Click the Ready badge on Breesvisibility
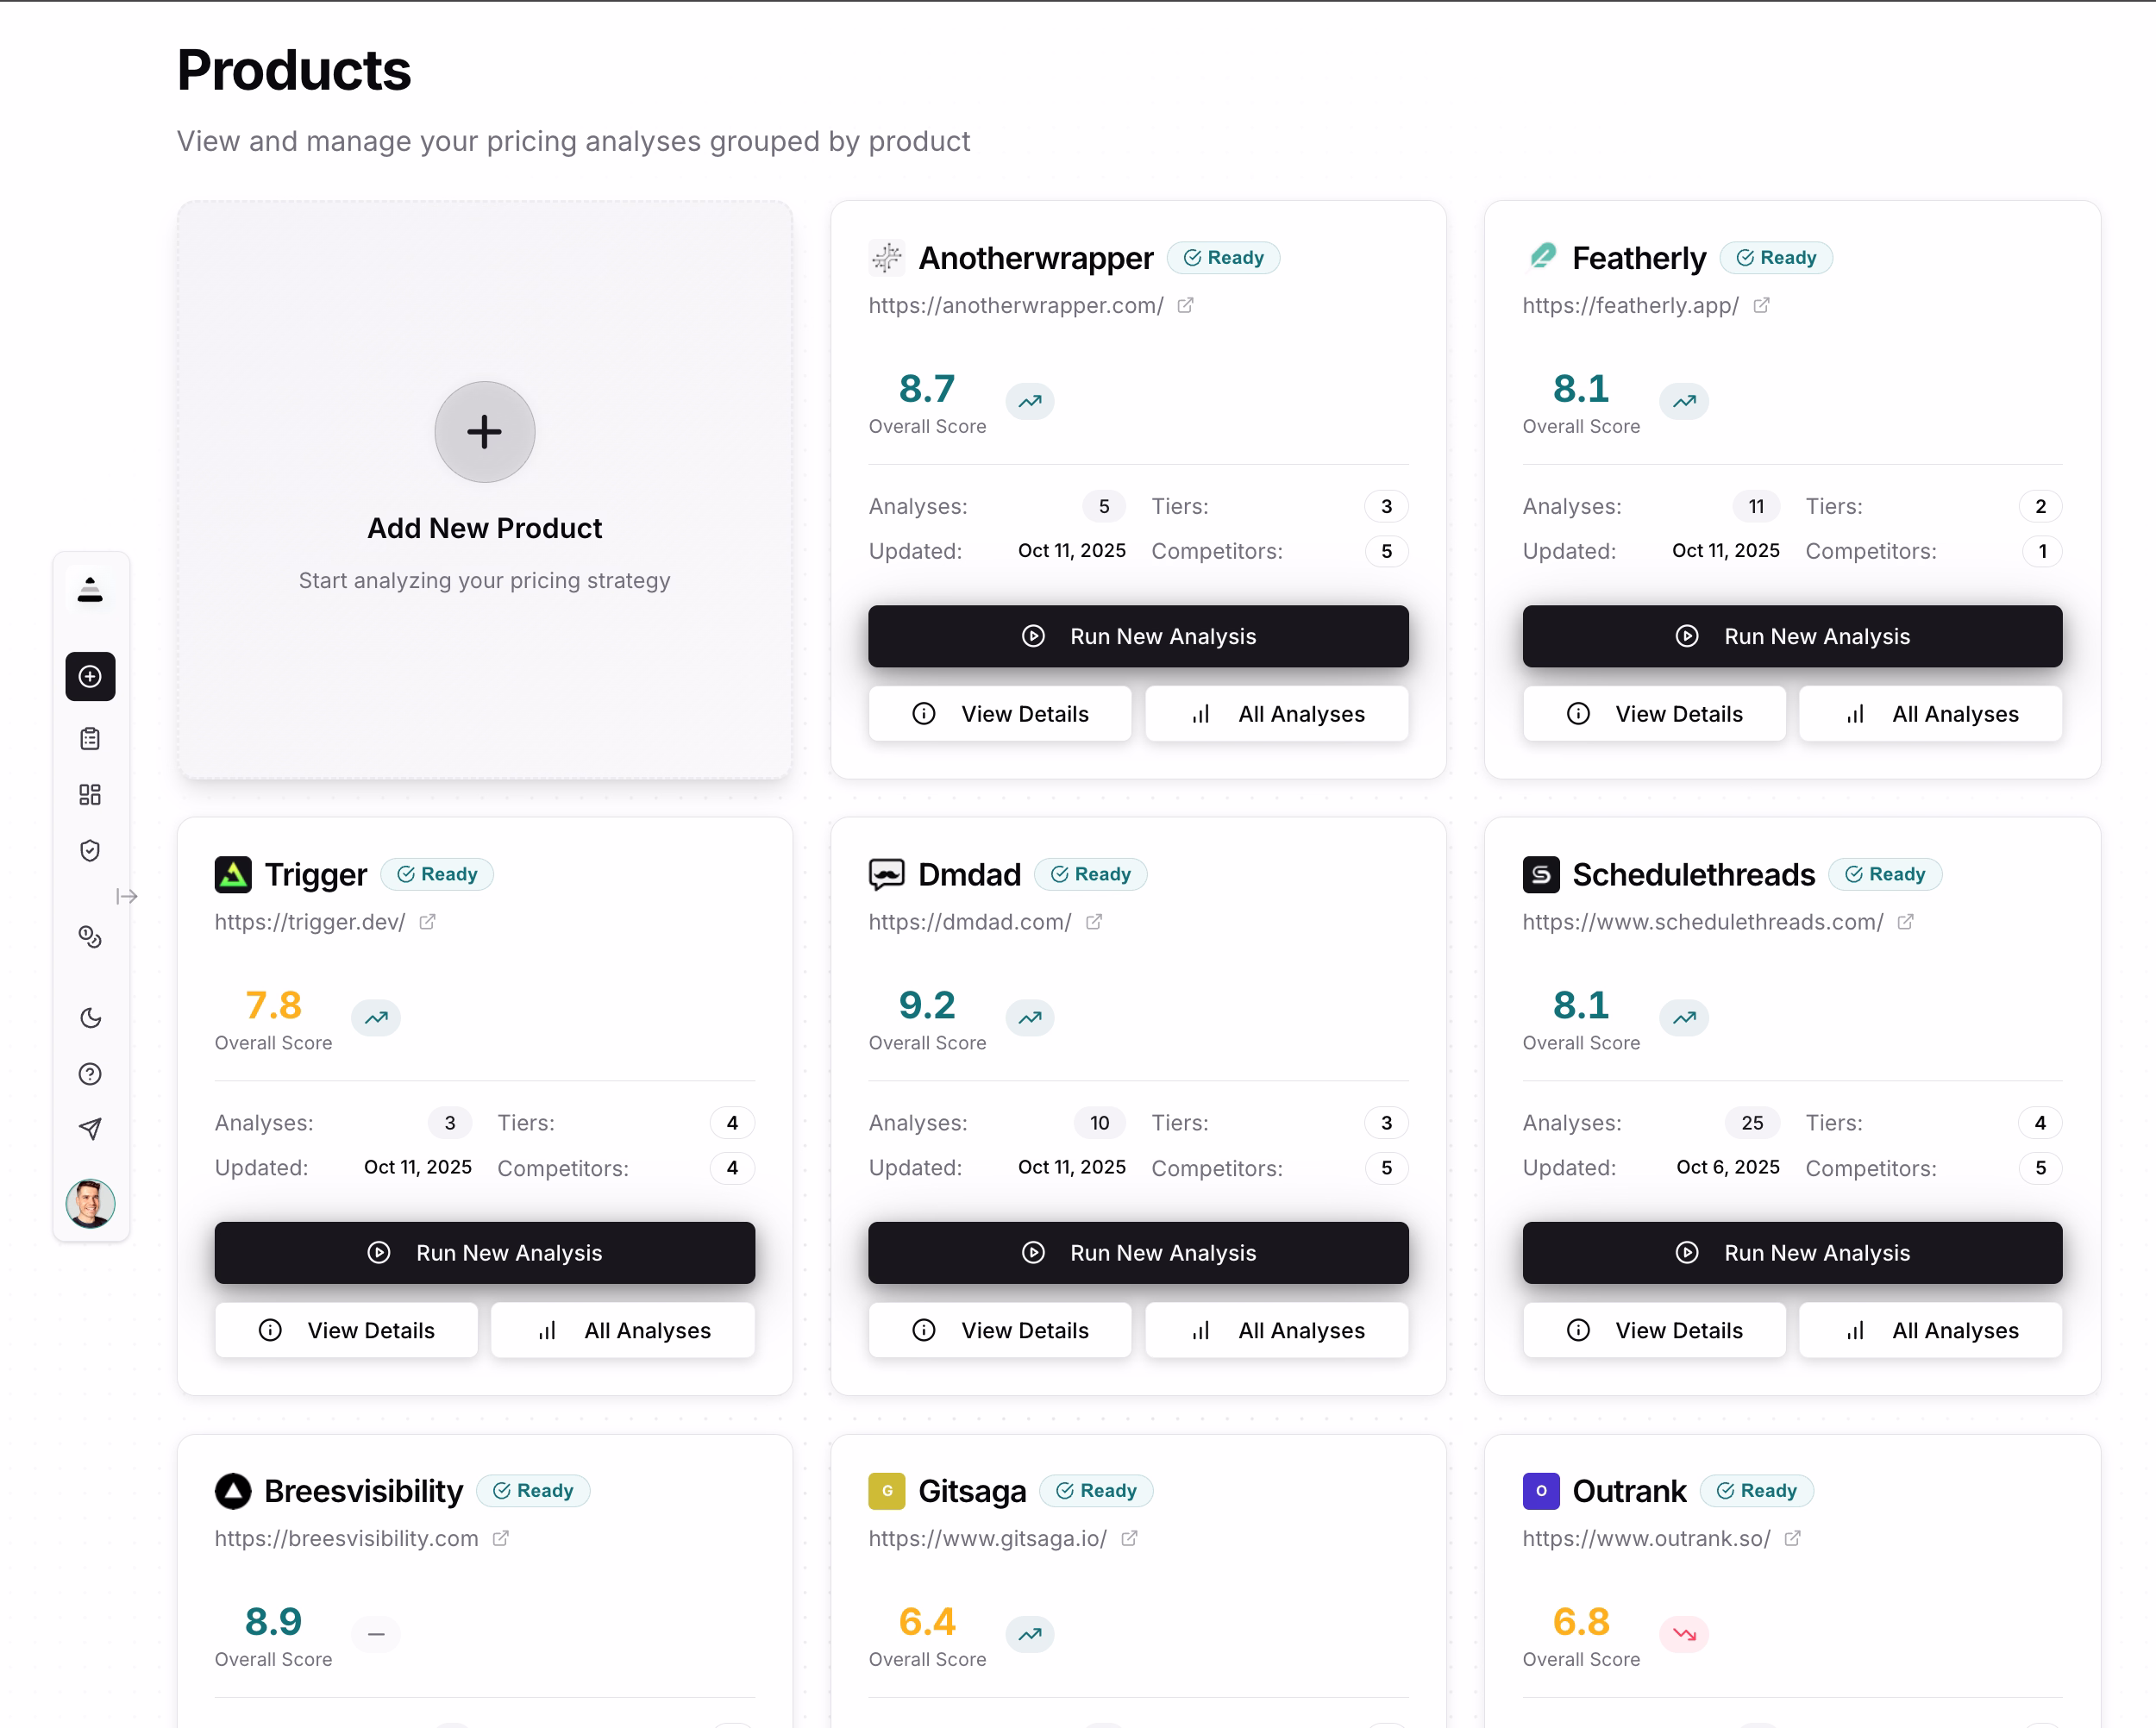Screen dimensions: 2156x1728 click(x=533, y=1490)
